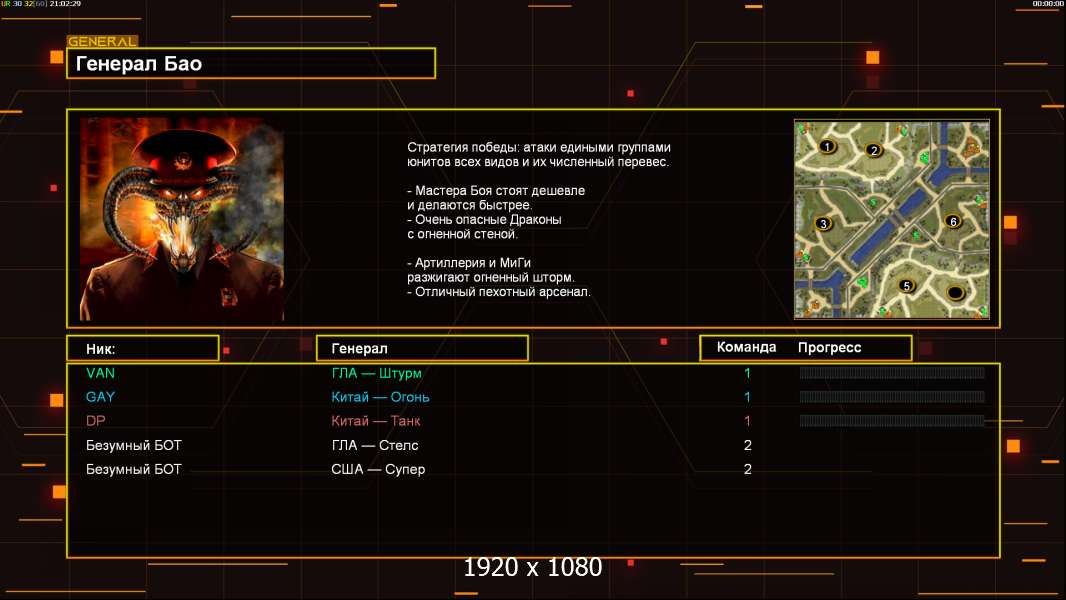Click the General Bao demon portrait
Viewport: 1066px width, 600px height.
point(182,219)
